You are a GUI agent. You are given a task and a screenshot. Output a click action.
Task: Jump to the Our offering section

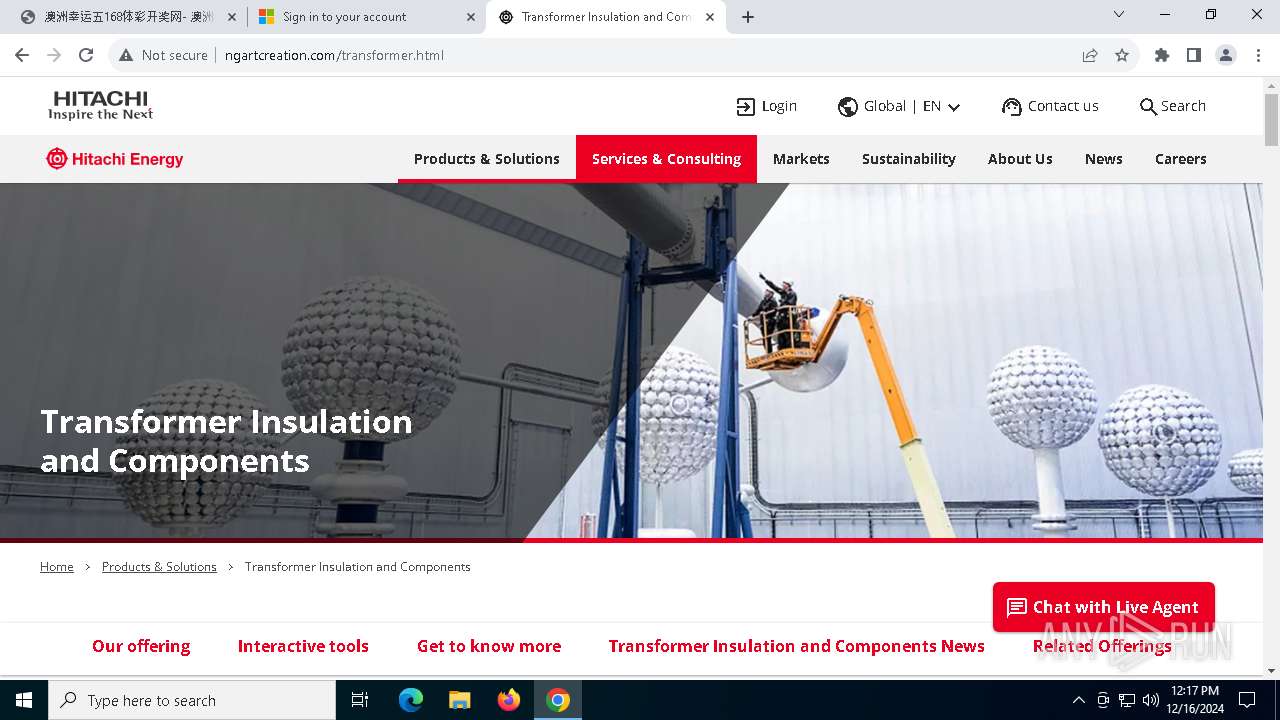click(x=141, y=646)
